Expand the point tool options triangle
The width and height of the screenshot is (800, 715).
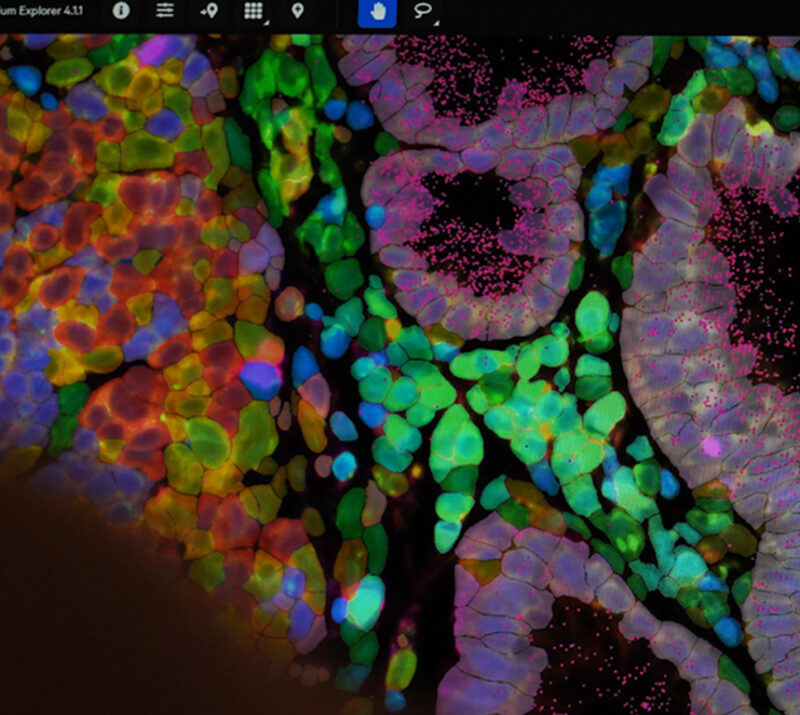[x=221, y=23]
